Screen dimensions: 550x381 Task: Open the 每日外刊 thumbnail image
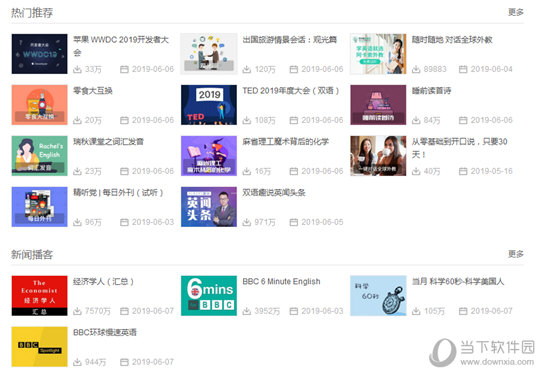(x=39, y=207)
